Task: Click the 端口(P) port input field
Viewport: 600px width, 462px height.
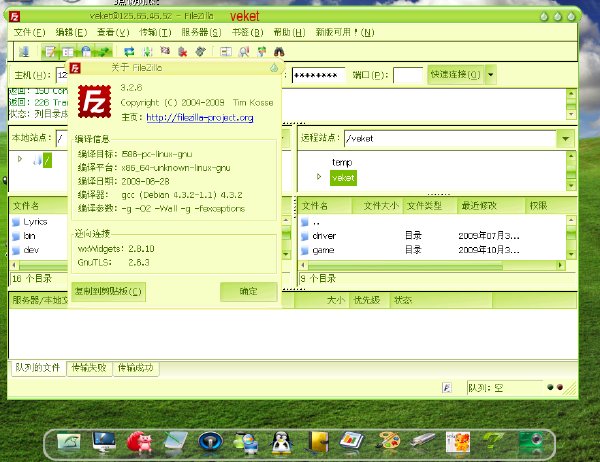Action: (408, 75)
